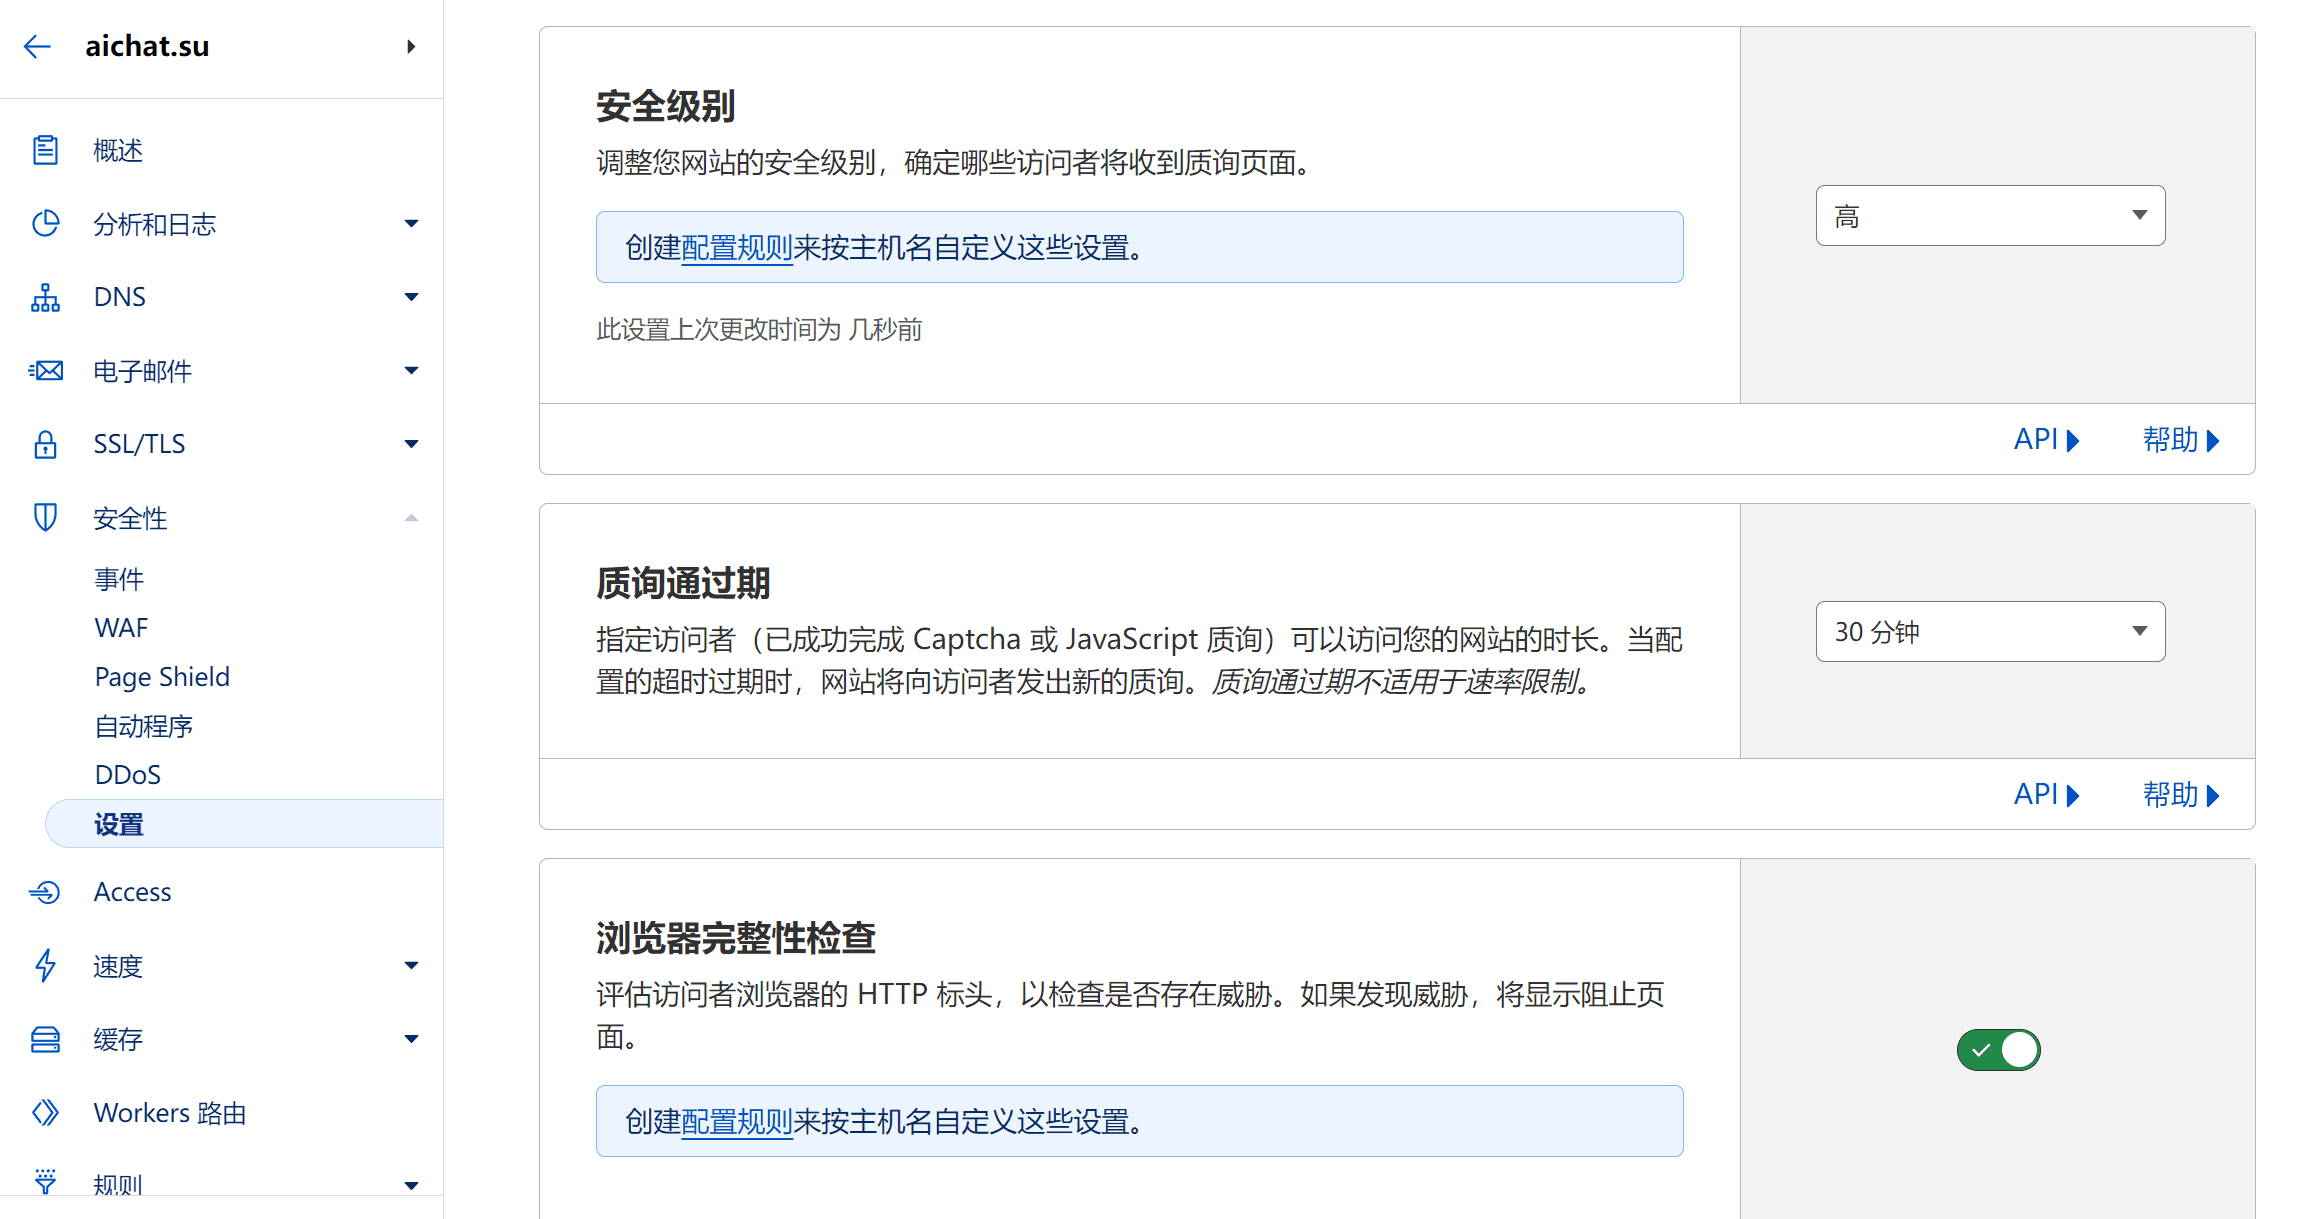The height and width of the screenshot is (1219, 2313).
Task: Open the WAF submenu item
Action: (121, 628)
